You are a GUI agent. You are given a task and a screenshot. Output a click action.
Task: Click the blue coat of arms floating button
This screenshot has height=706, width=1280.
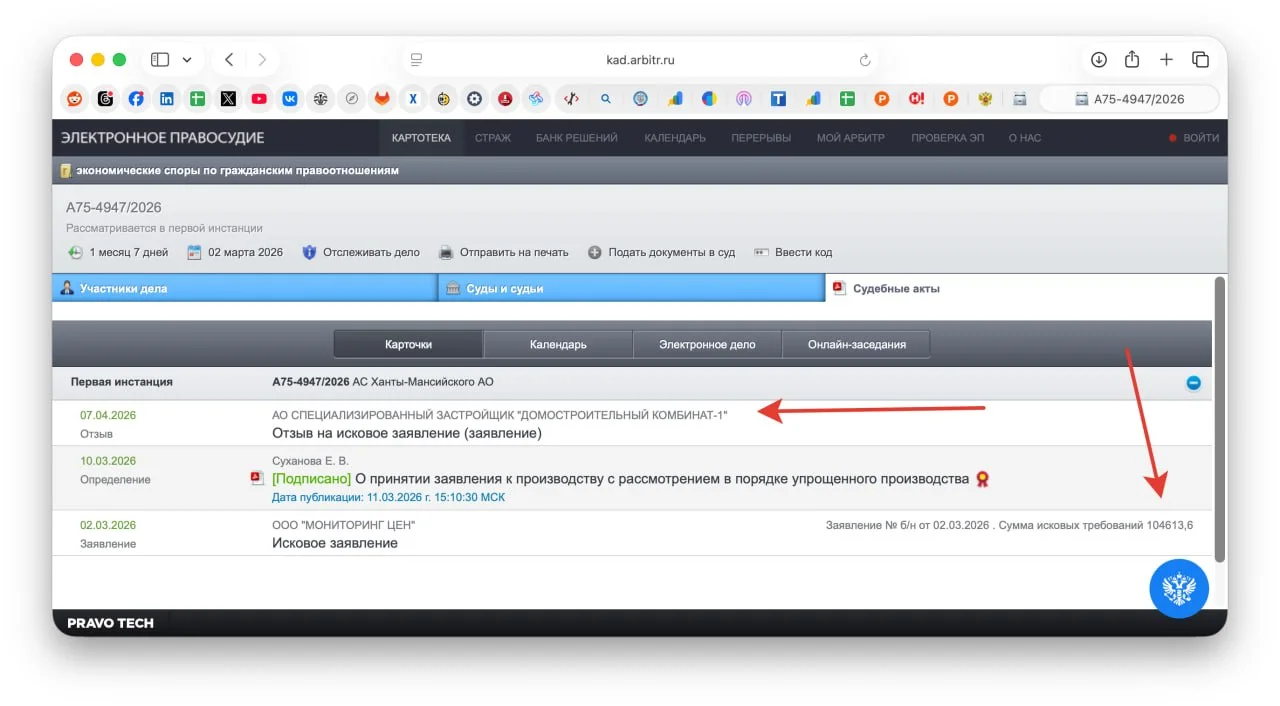(x=1179, y=589)
